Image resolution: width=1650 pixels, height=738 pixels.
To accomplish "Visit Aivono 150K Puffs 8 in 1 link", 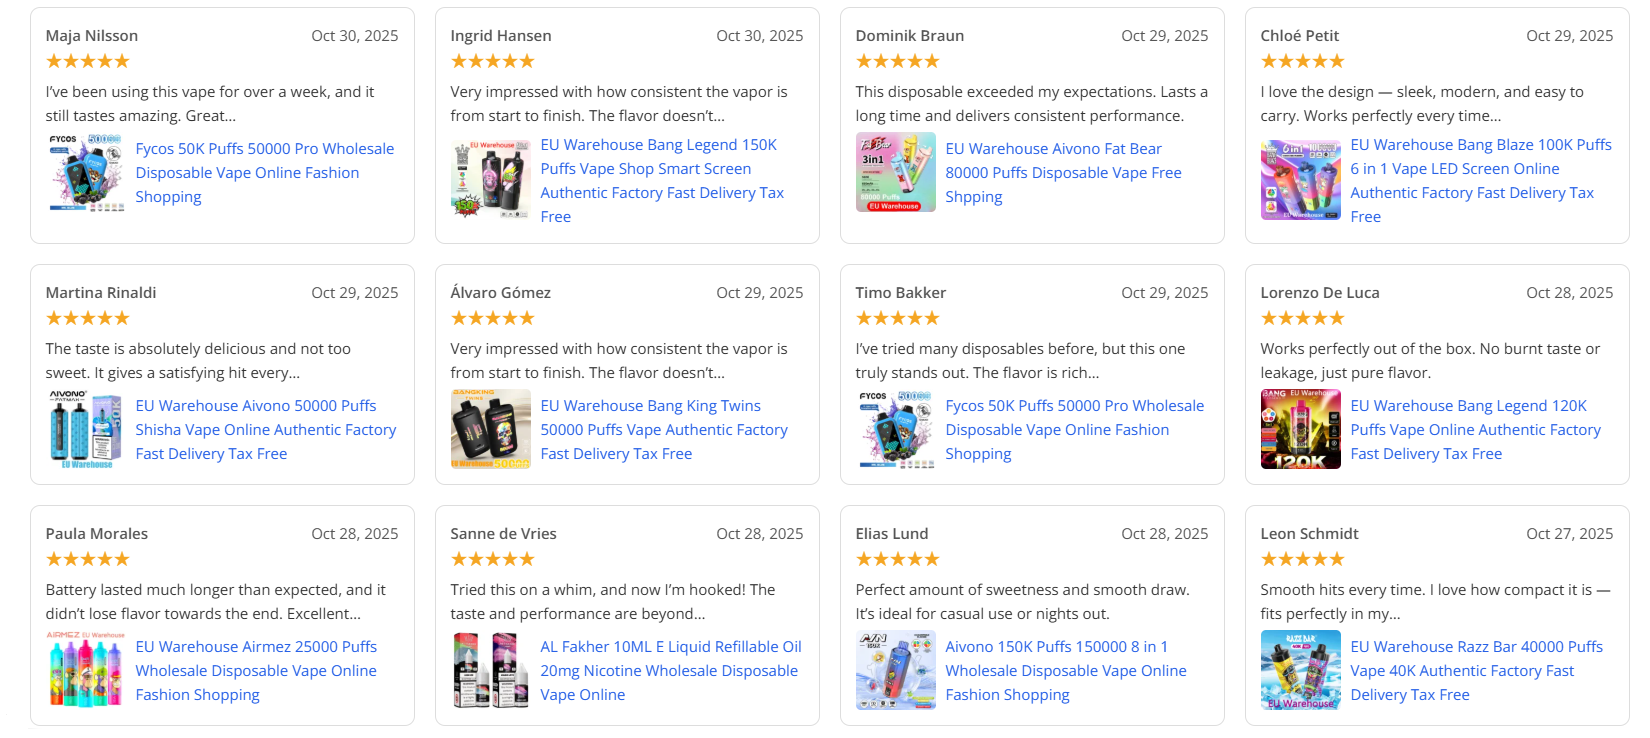I will coord(1065,670).
